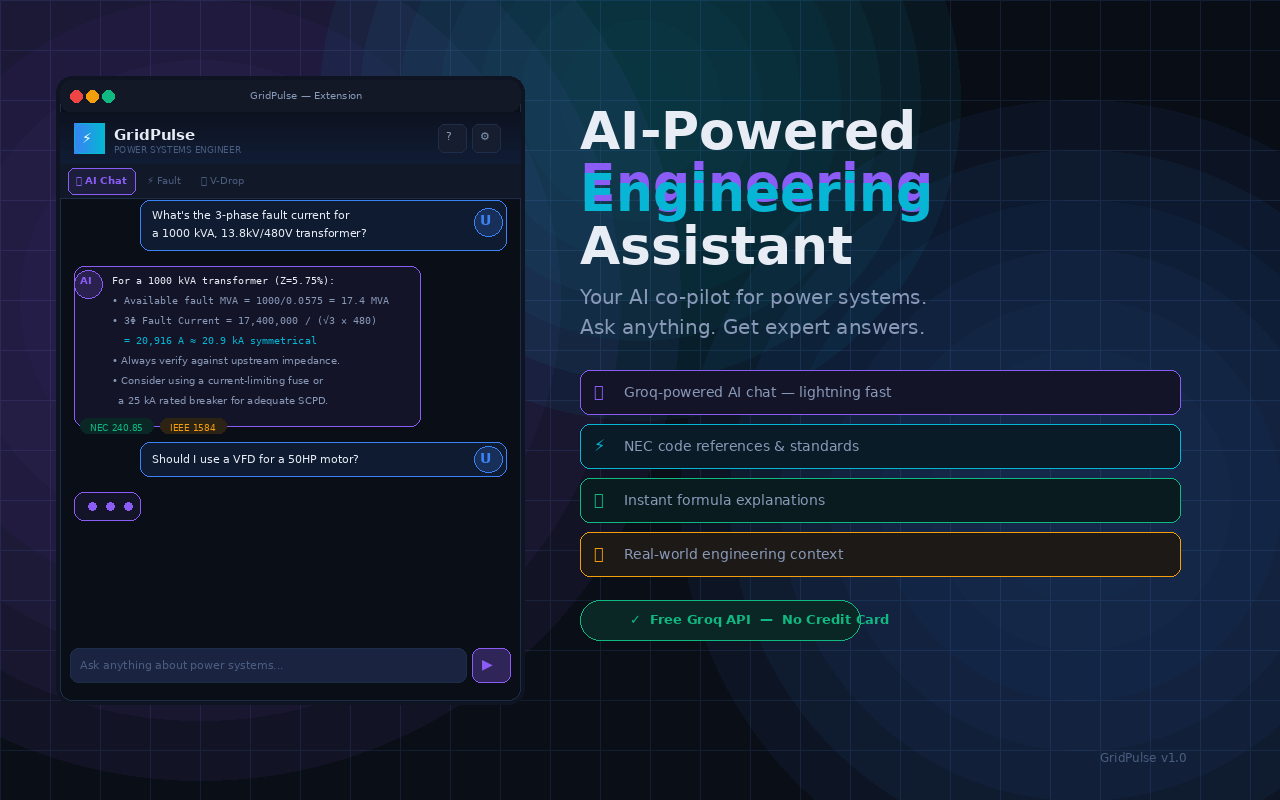
Task: Click the user avatar on fault current question
Action: click(x=488, y=222)
